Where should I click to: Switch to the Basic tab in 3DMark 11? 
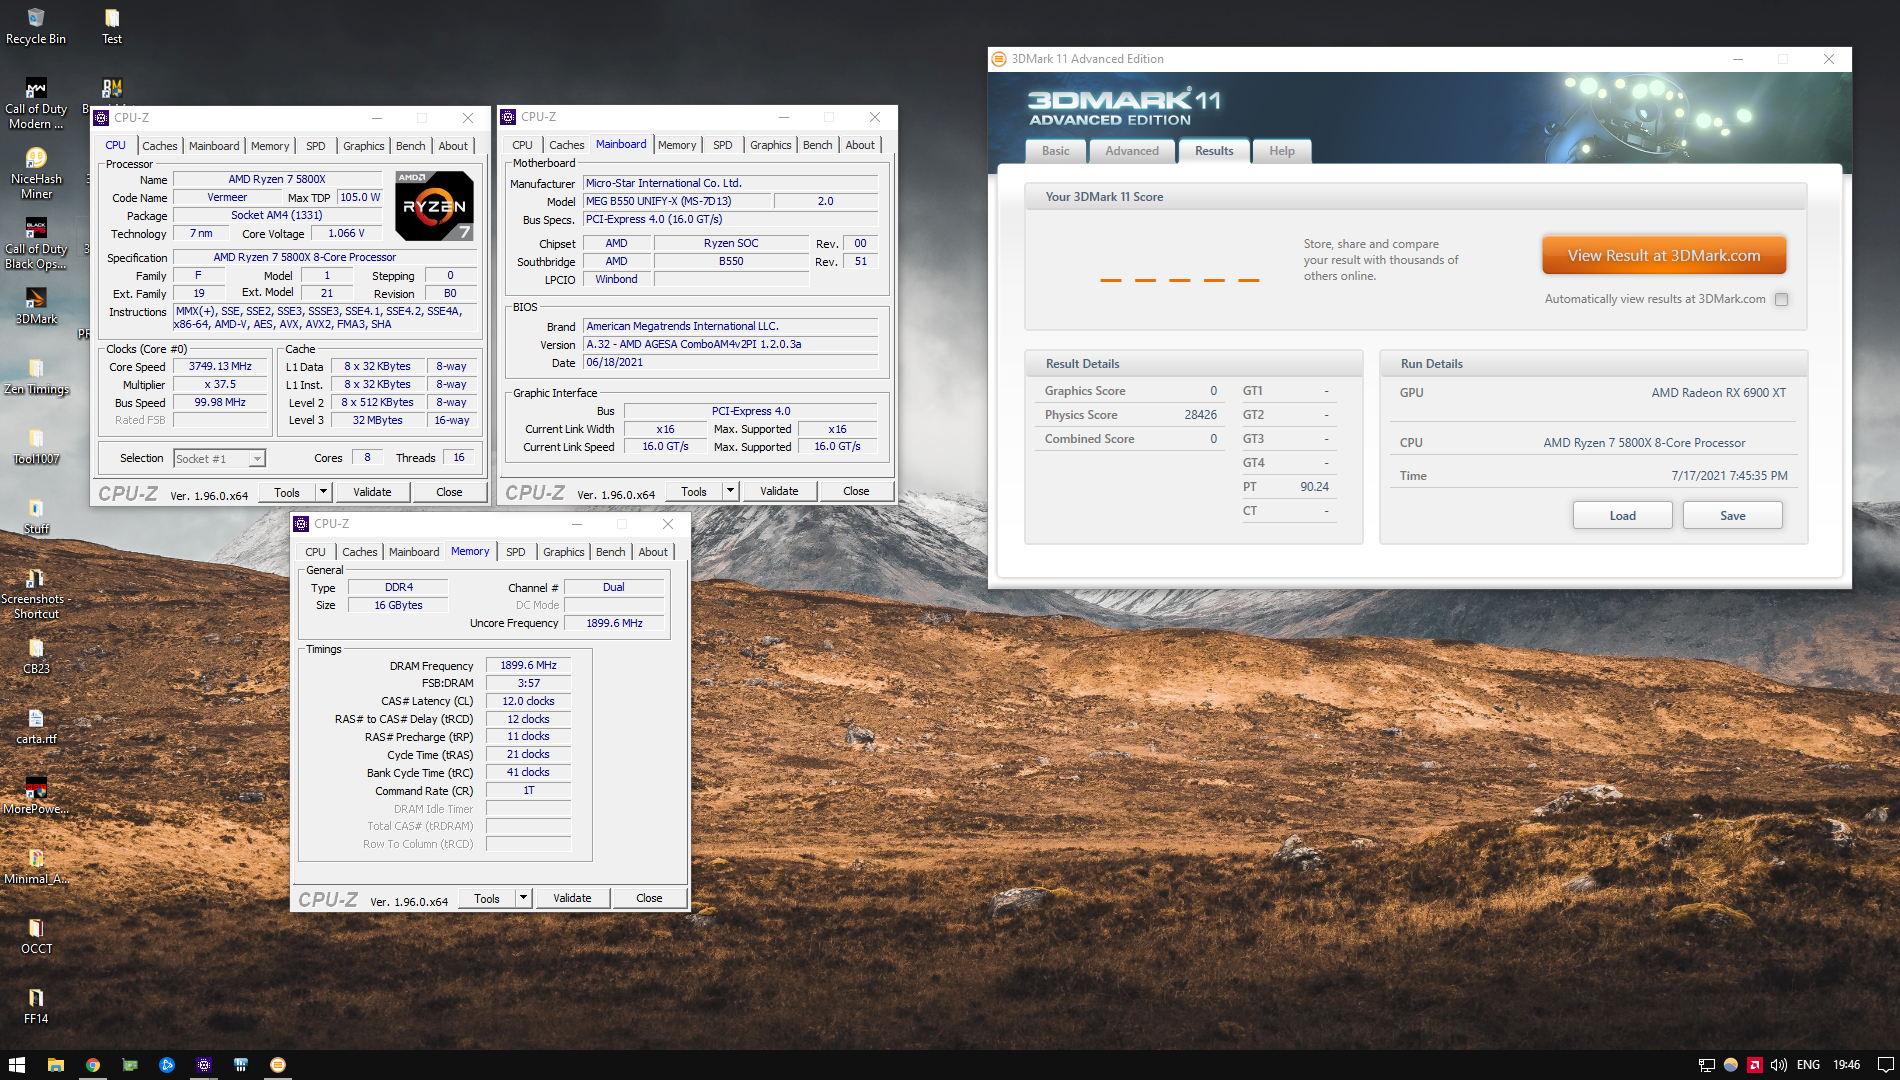1055,151
